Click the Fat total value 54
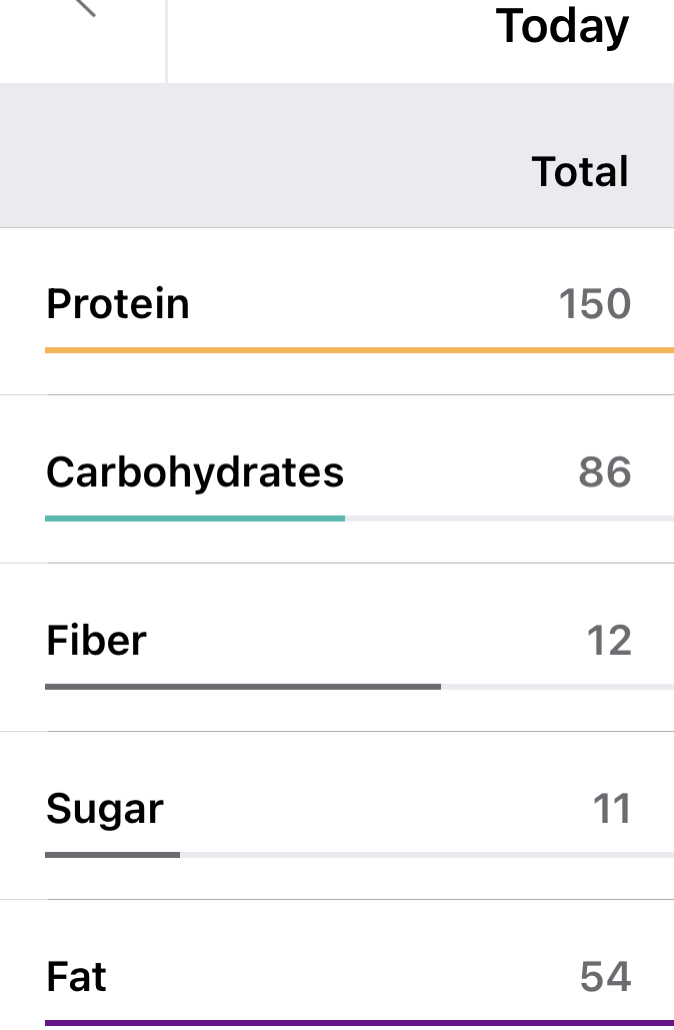 [x=605, y=976]
